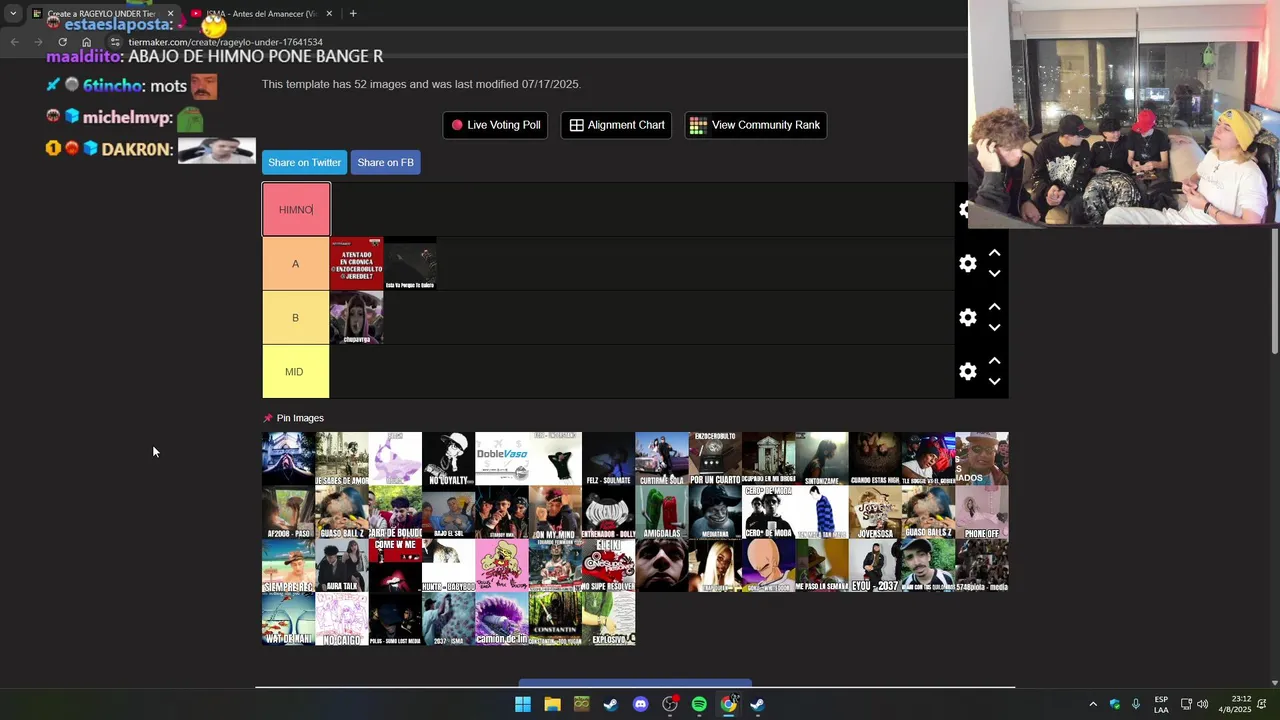
Task: Pick the CONSTANTIN image
Action: [x=555, y=619]
